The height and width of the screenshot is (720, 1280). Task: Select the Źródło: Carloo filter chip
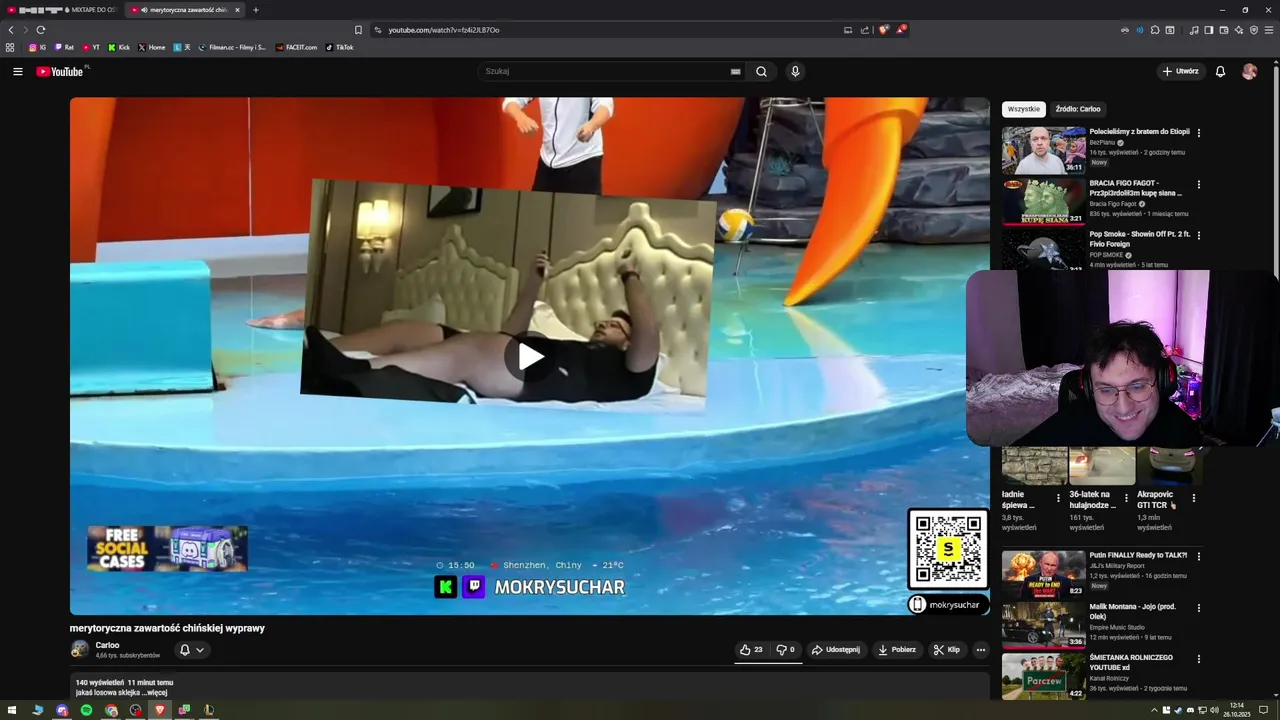click(1078, 109)
